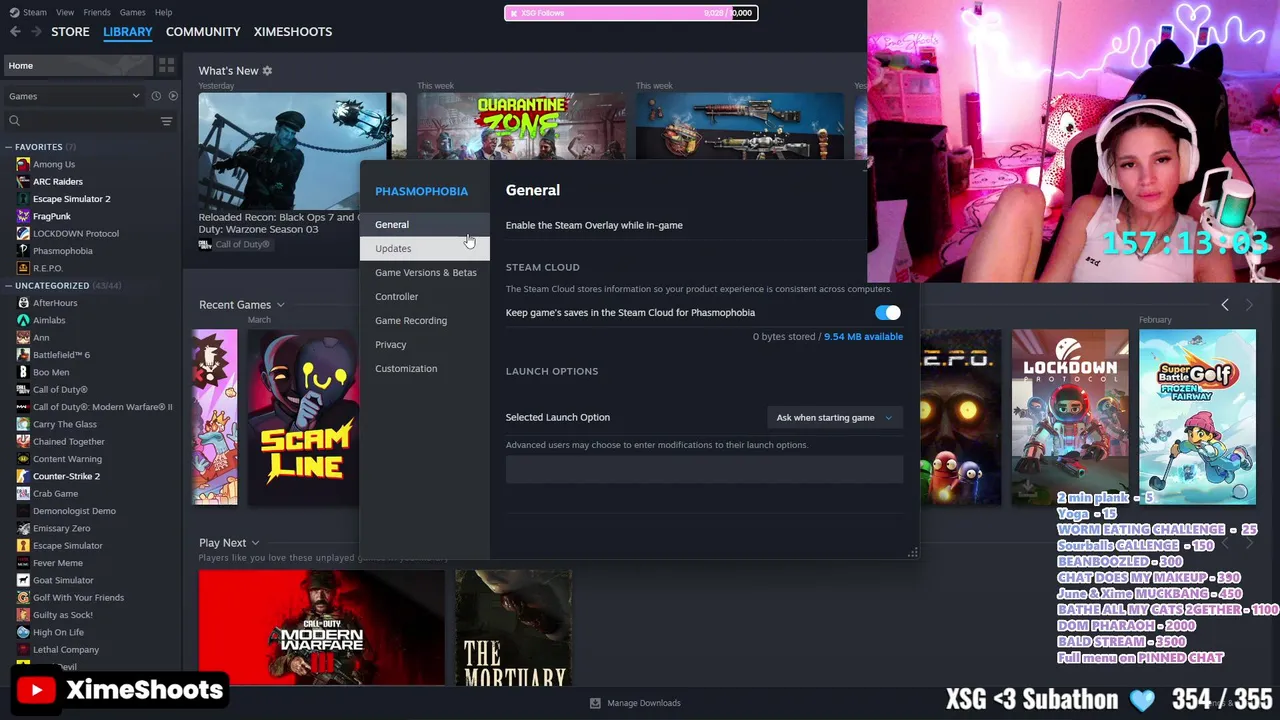Go to the LIBRARY tab

128,32
